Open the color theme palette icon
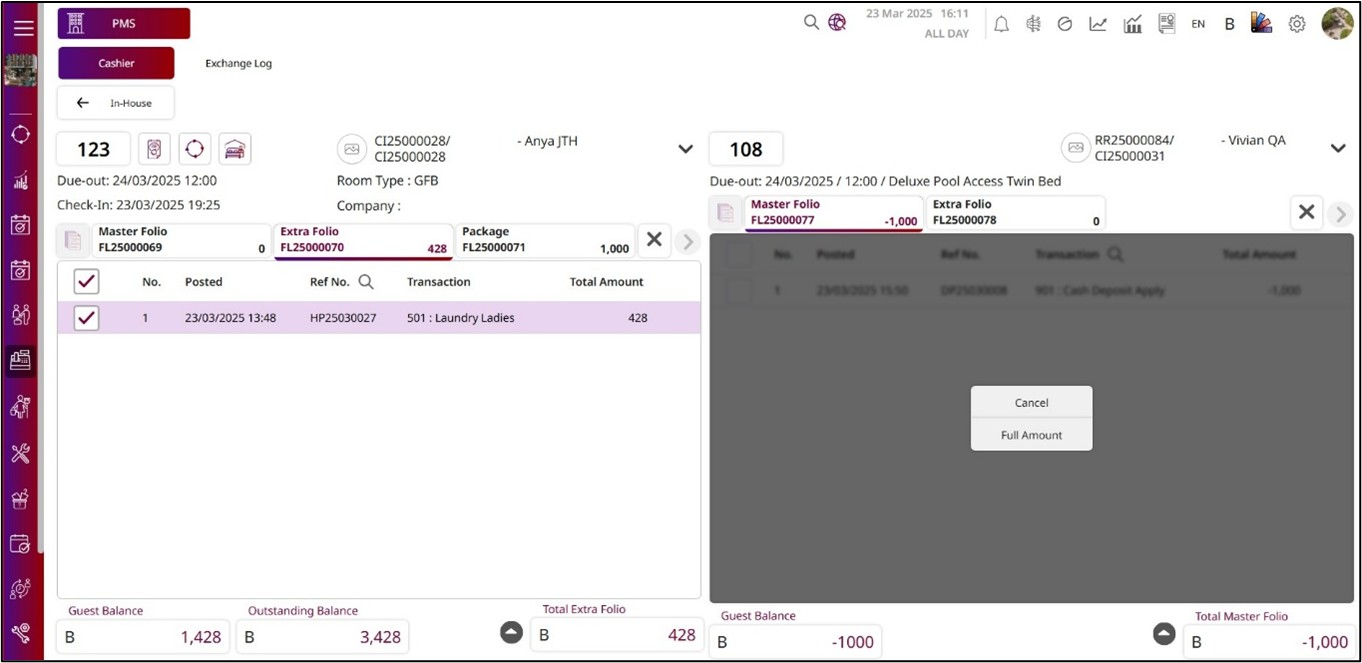The height and width of the screenshot is (663, 1362). pyautogui.click(x=1261, y=23)
